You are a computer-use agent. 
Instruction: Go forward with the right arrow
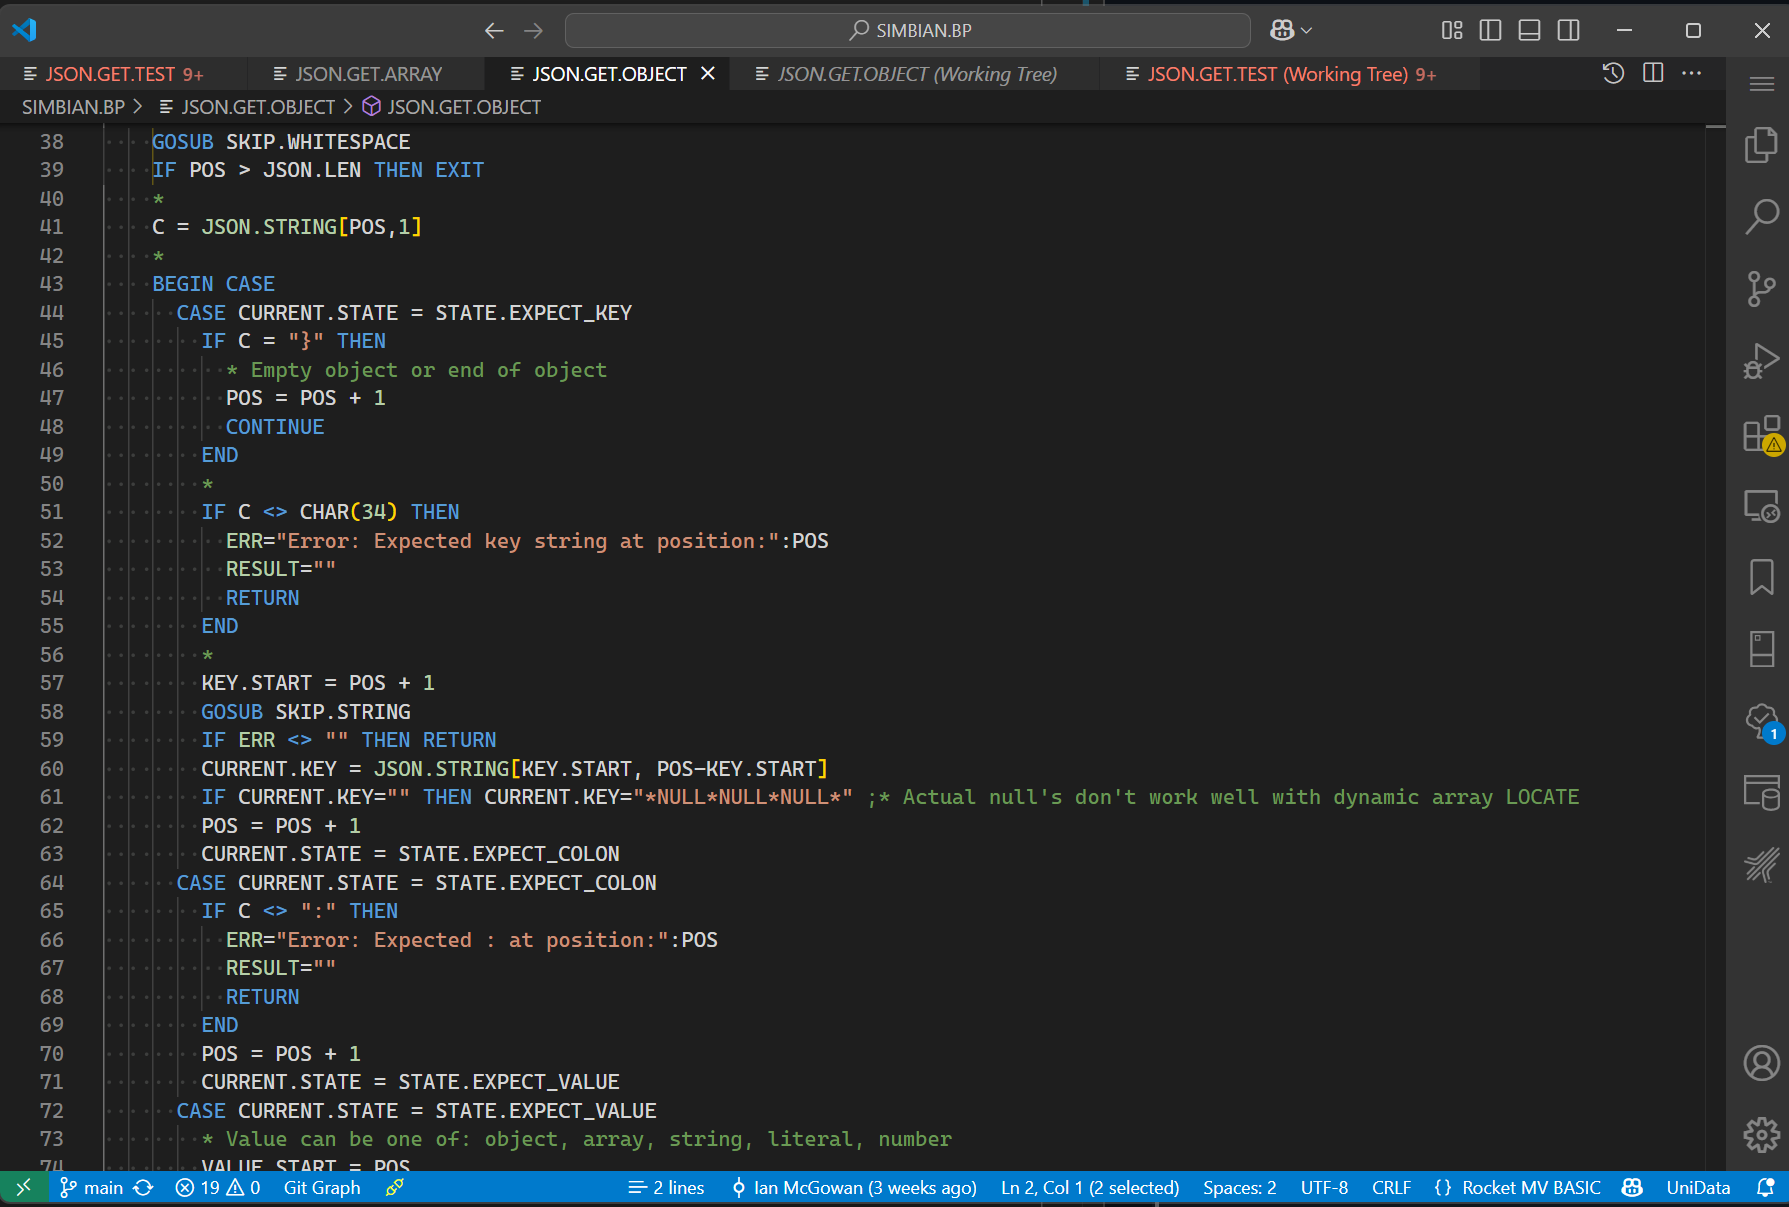pos(534,31)
